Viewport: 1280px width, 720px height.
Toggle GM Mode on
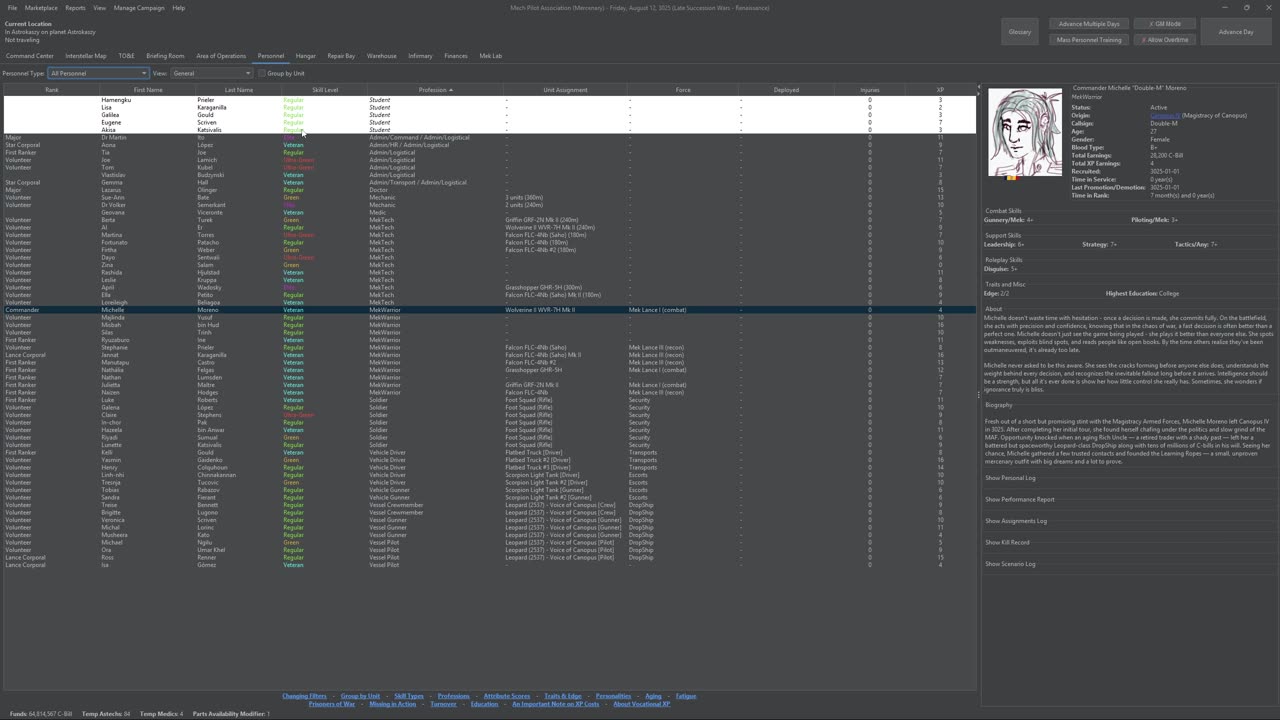click(x=1165, y=24)
